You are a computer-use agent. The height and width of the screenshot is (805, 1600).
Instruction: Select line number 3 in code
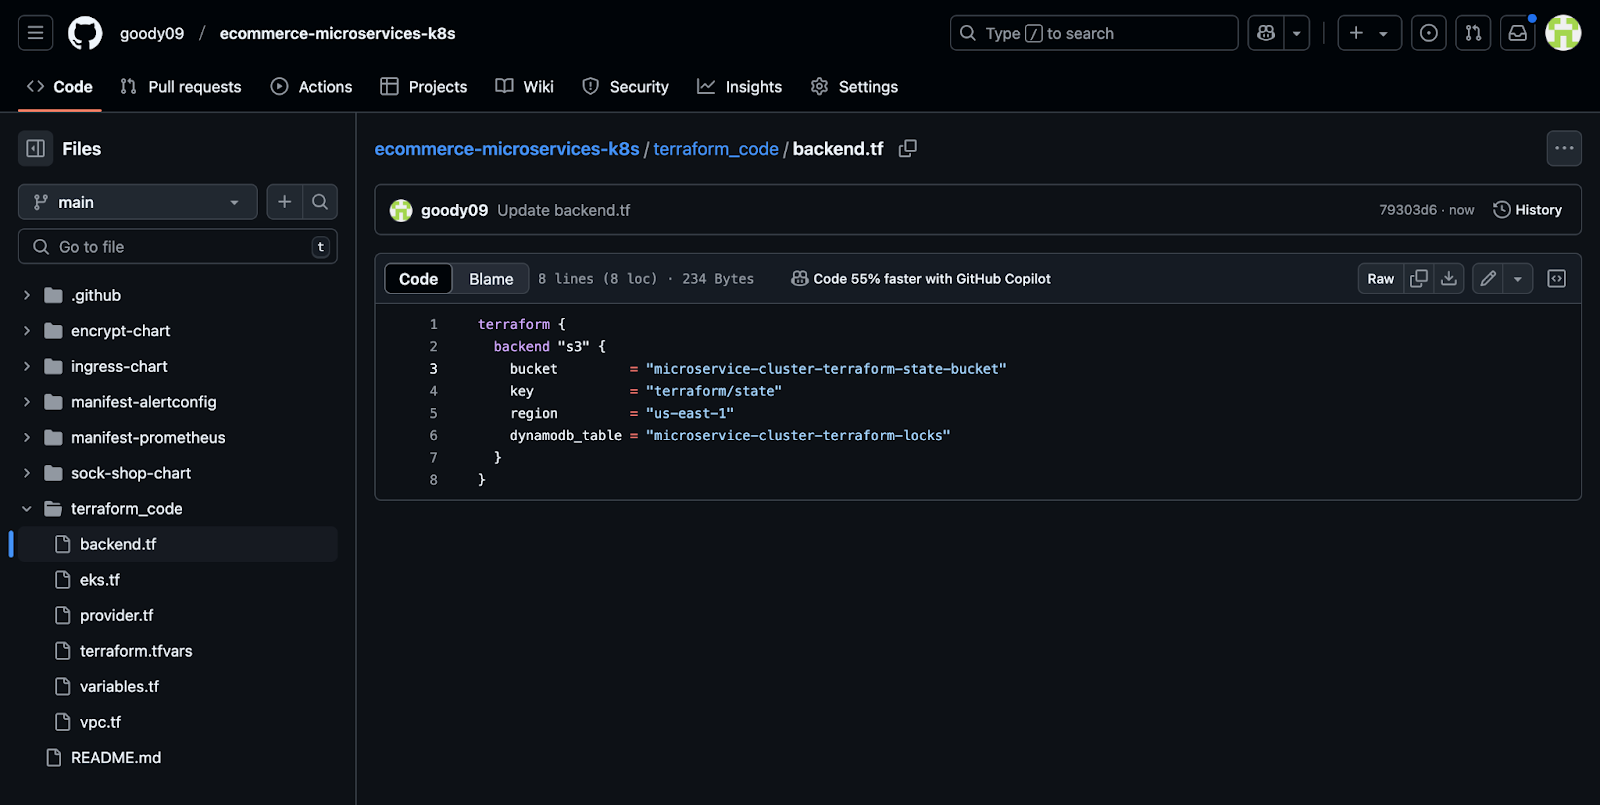coord(433,369)
